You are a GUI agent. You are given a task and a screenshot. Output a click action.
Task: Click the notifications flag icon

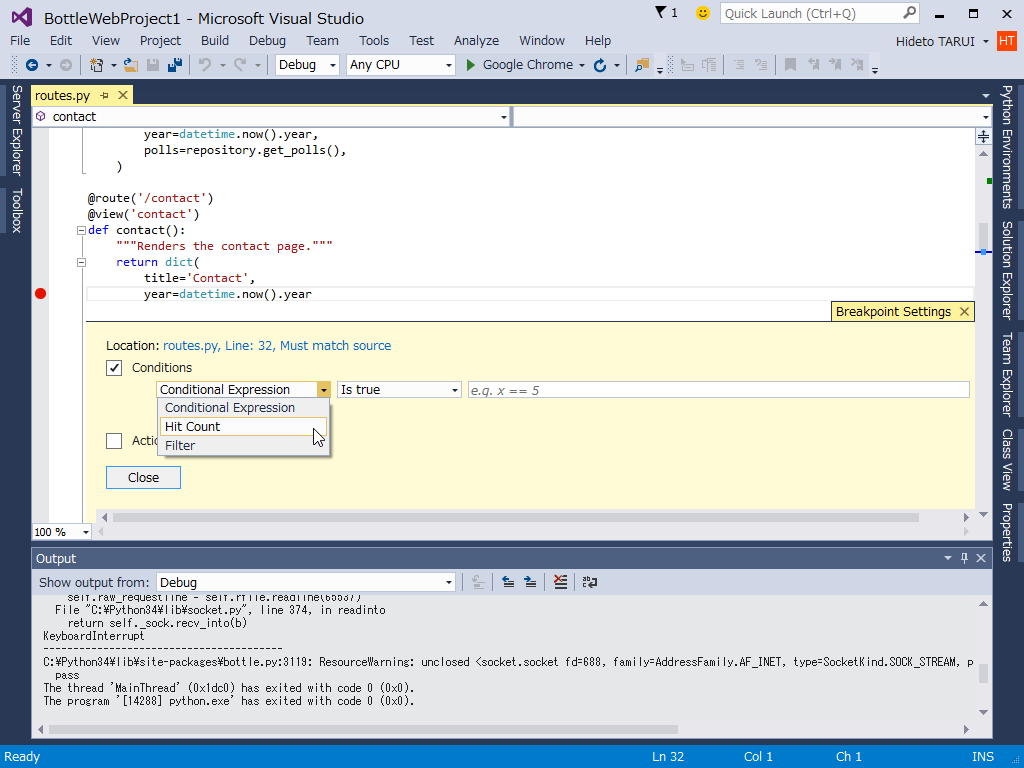tap(661, 13)
